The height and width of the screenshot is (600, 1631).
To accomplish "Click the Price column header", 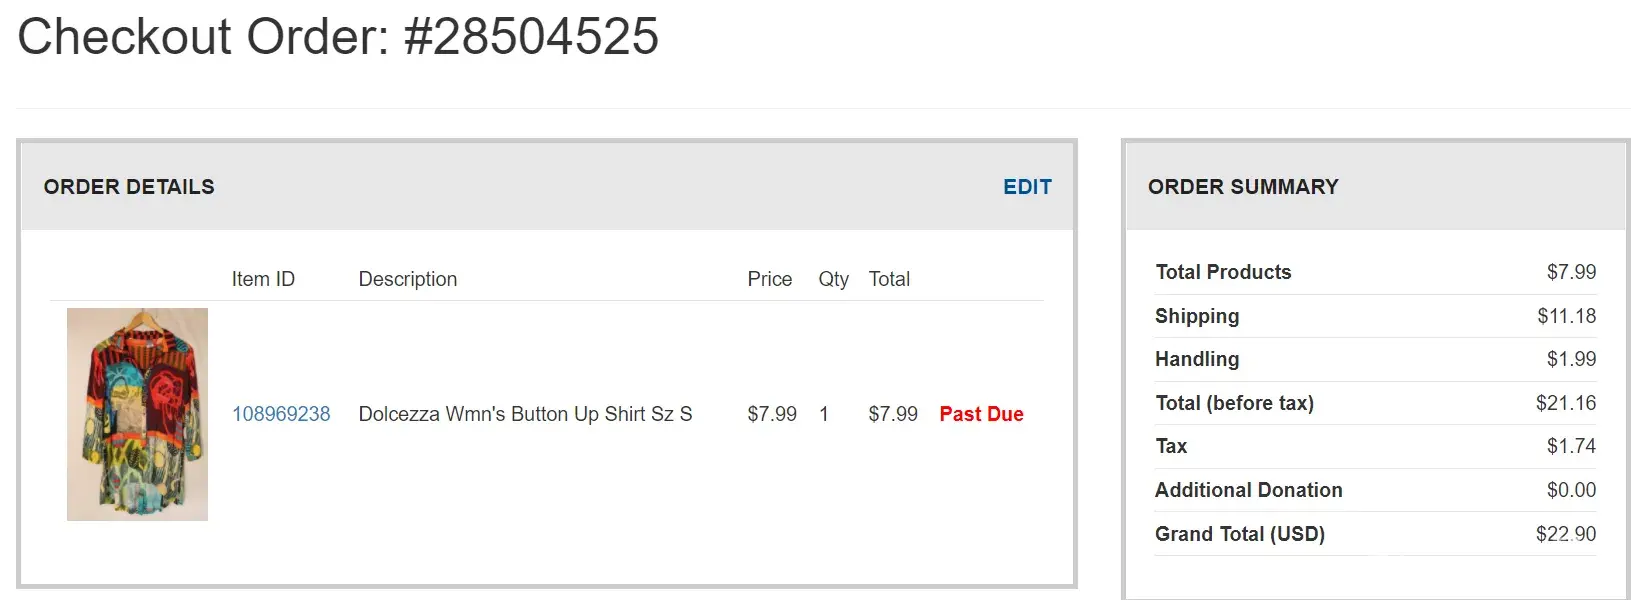I will click(x=769, y=279).
